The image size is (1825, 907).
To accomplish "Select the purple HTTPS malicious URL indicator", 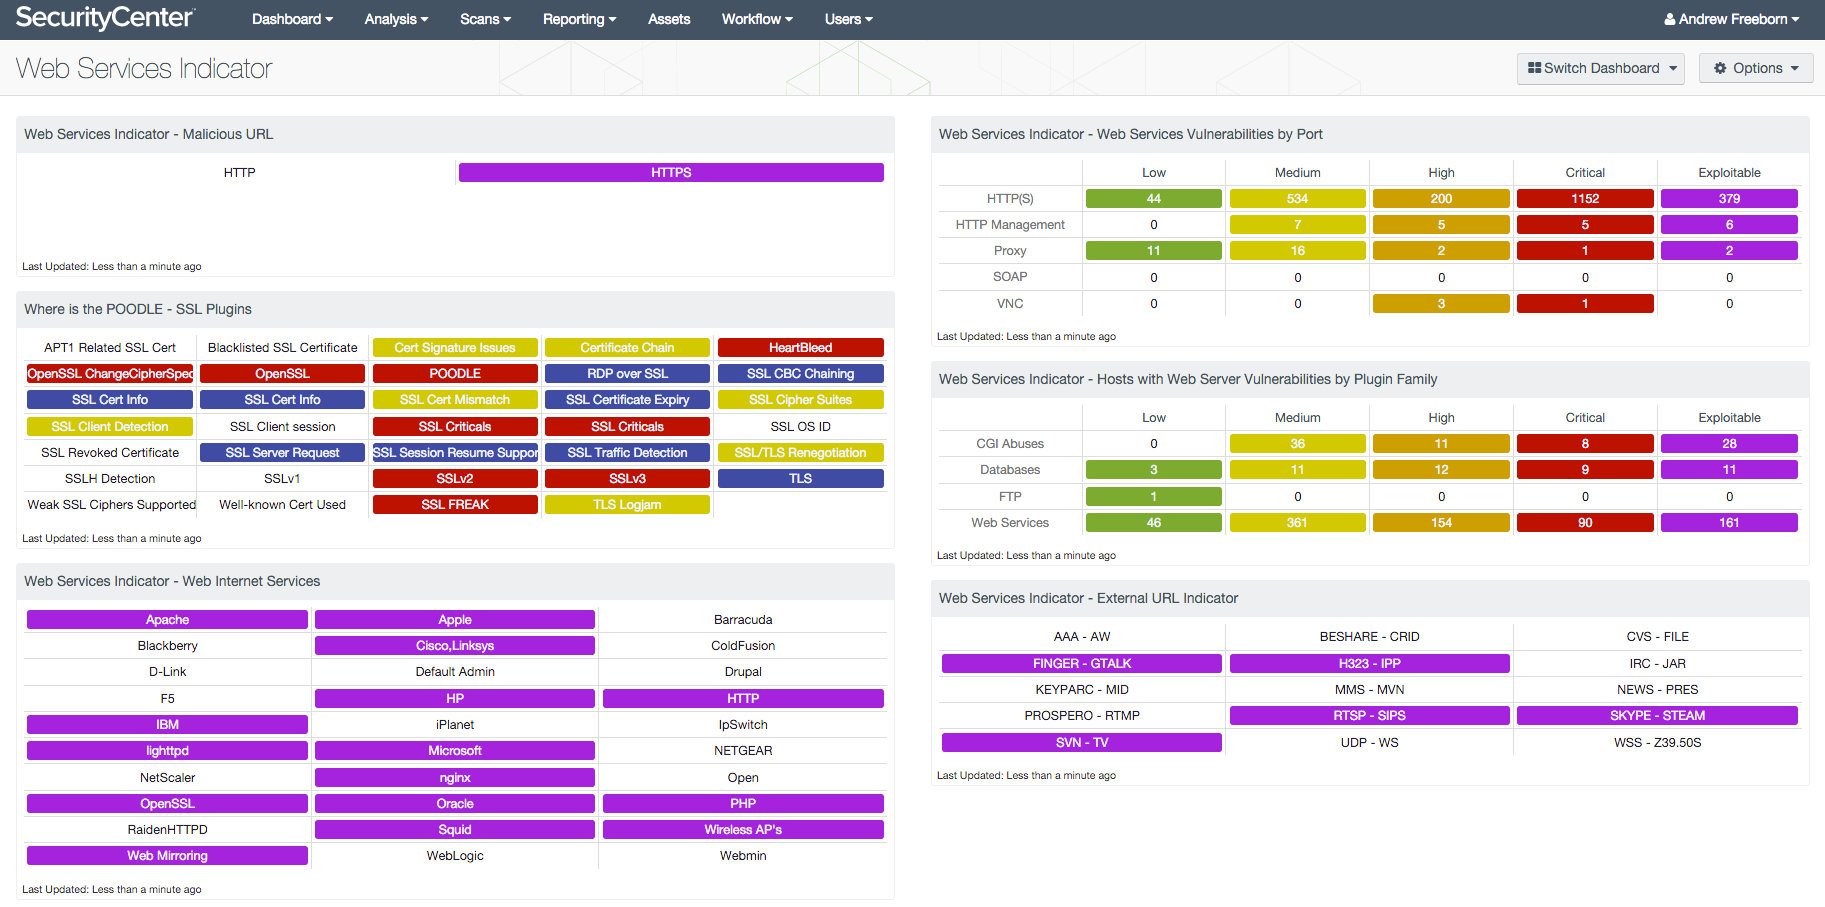I will pyautogui.click(x=671, y=173).
